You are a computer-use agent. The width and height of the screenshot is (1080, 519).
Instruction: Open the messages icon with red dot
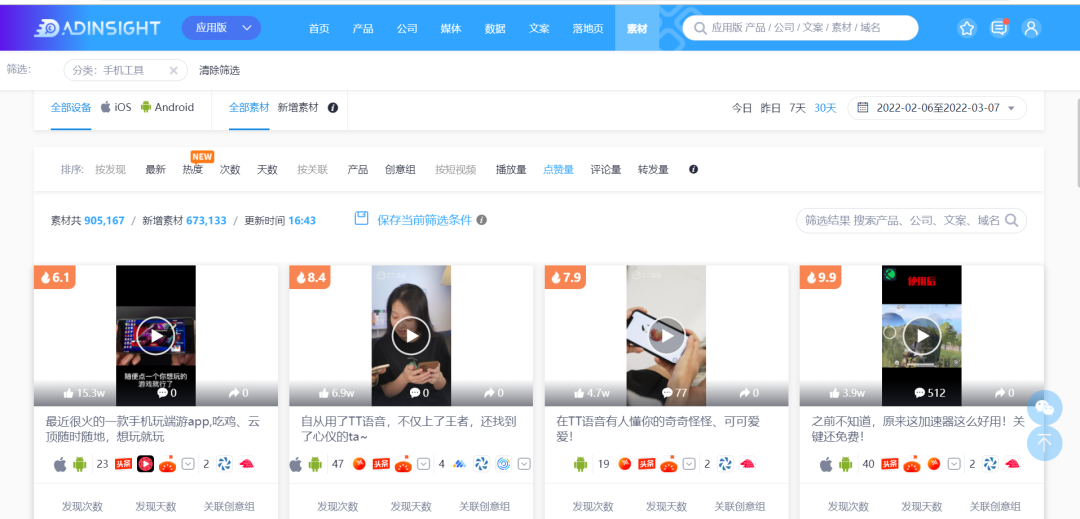[999, 28]
